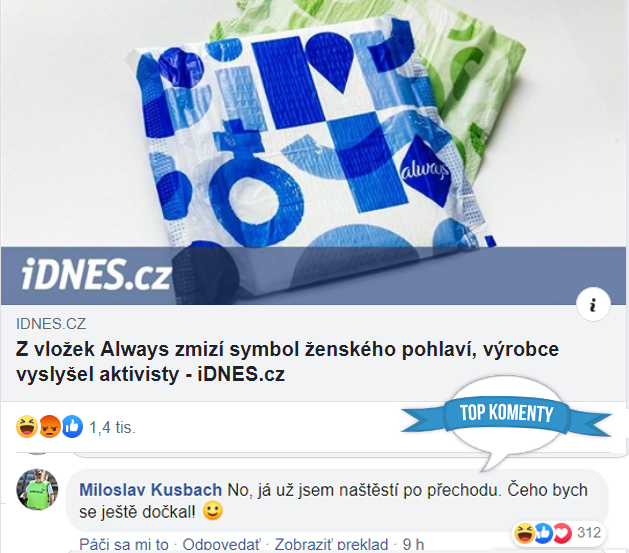
Task: Click 'Zobraziť preklad' translation link
Action: [331, 545]
